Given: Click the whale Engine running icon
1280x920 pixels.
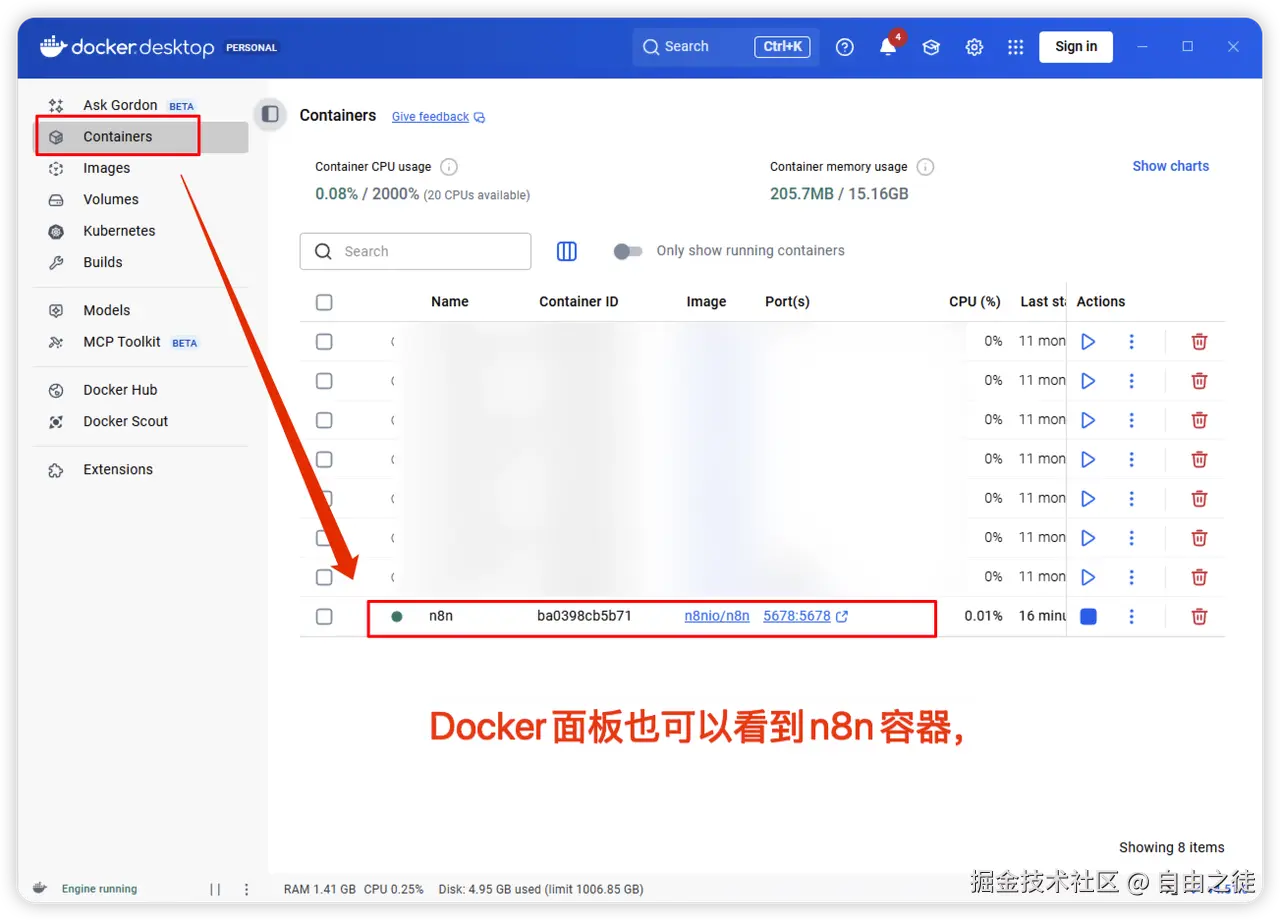Looking at the screenshot, I should tap(40, 888).
